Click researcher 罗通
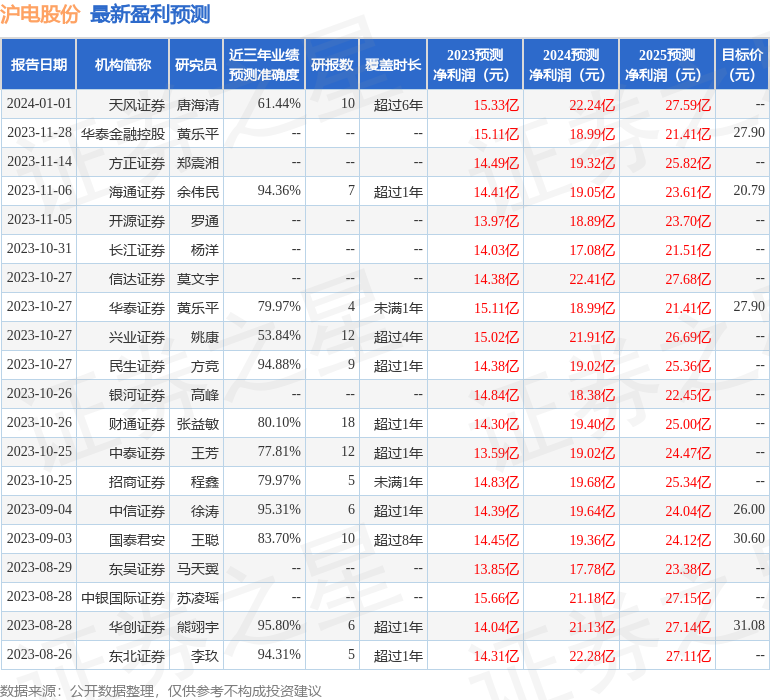This screenshot has height=700, width=770. [205, 221]
